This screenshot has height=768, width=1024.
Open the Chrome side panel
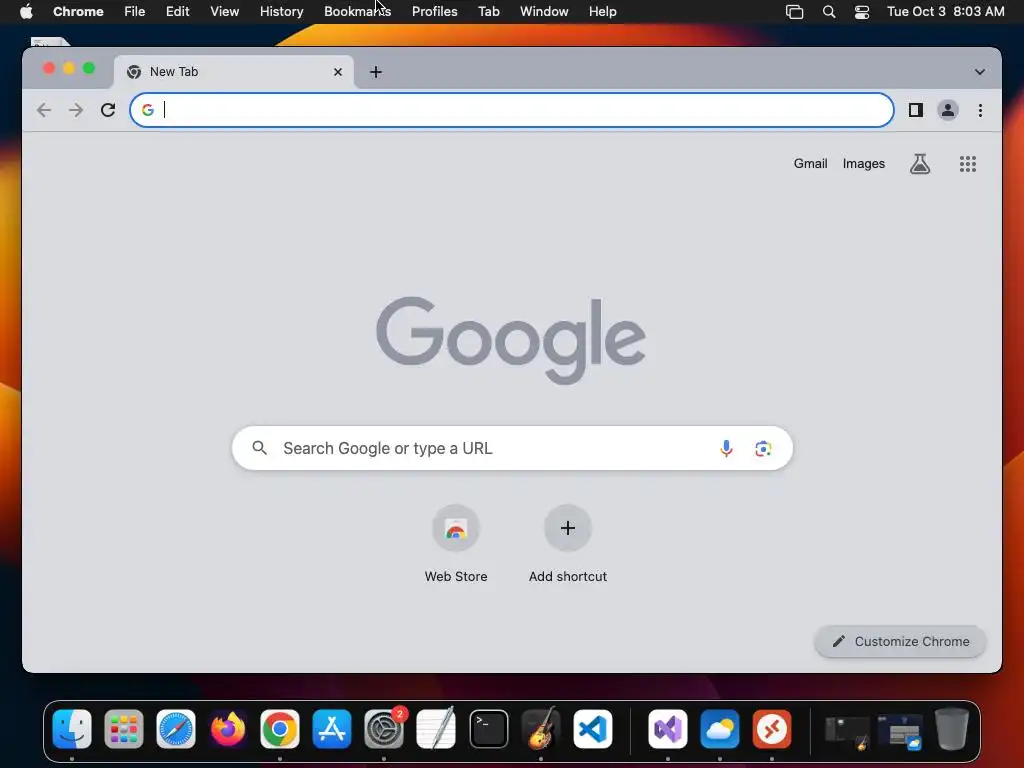pos(916,110)
